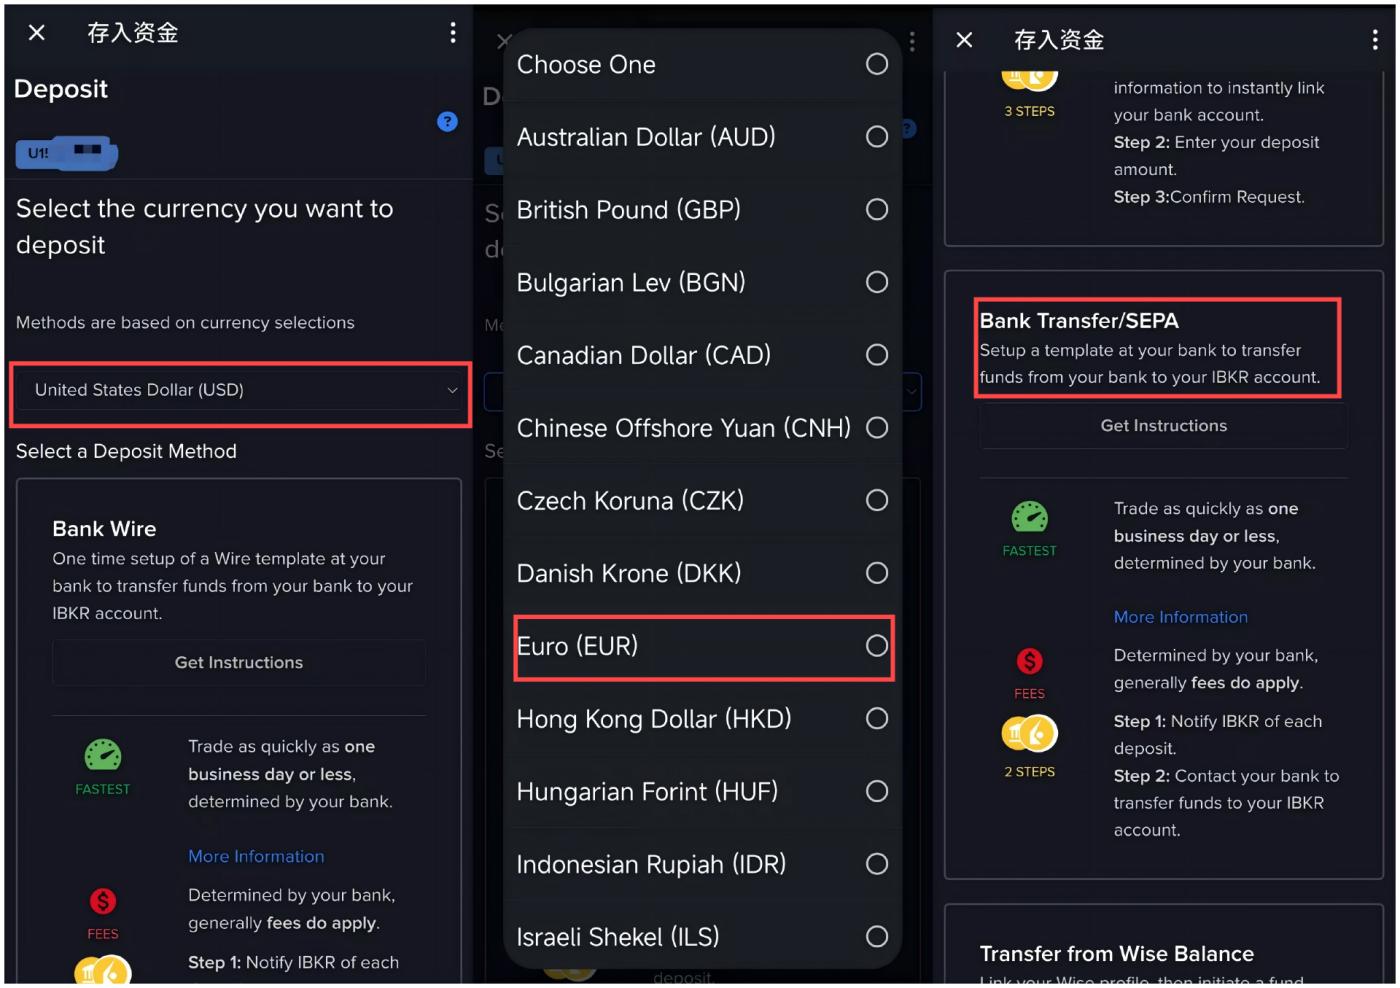Select the Euro (EUR) radio button
The height and width of the screenshot is (988, 1400).
pyautogui.click(x=877, y=646)
